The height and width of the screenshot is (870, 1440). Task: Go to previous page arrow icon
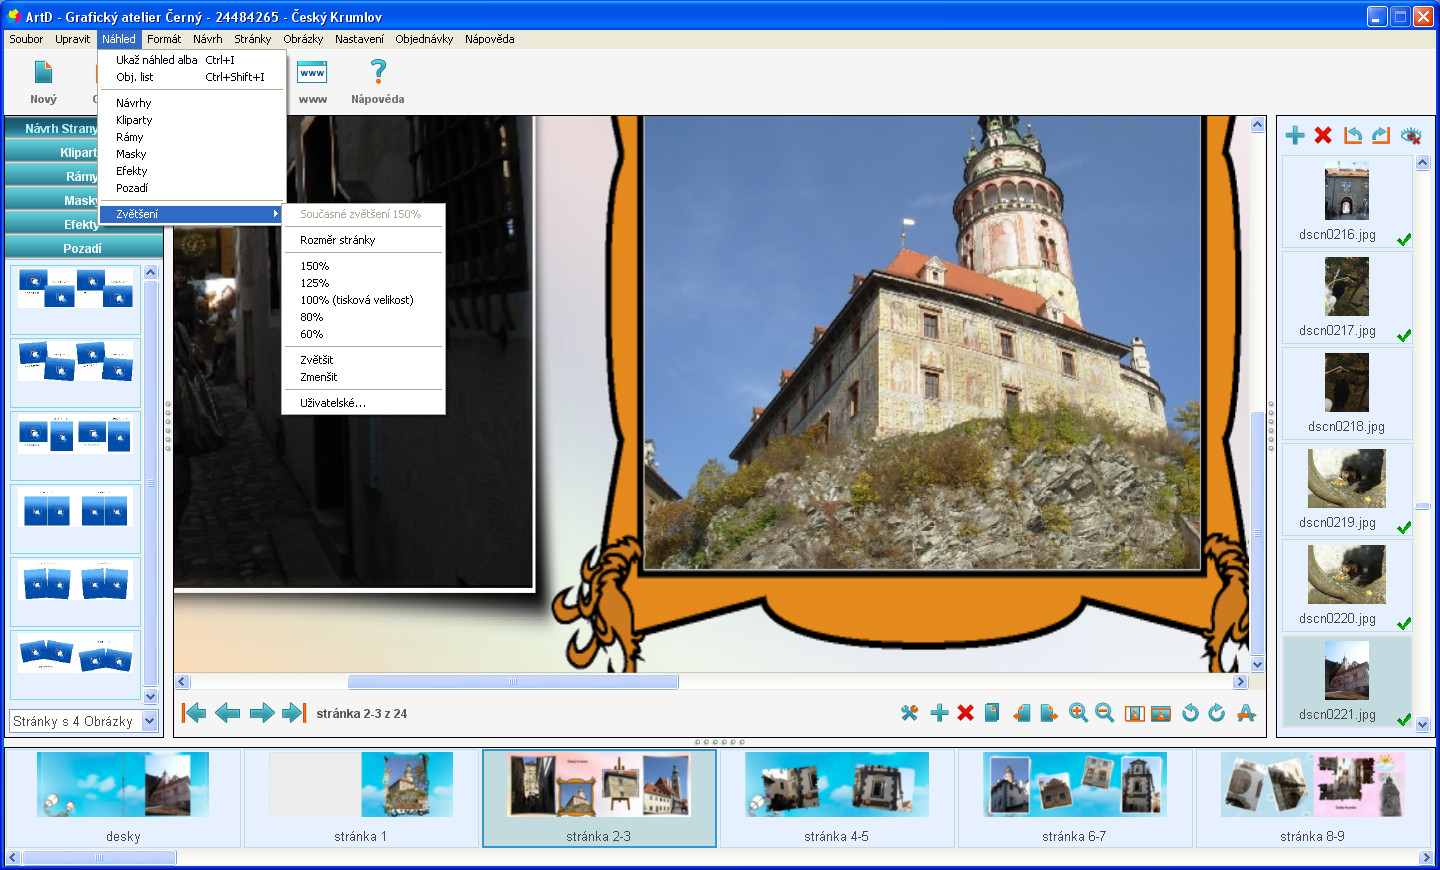click(x=228, y=713)
